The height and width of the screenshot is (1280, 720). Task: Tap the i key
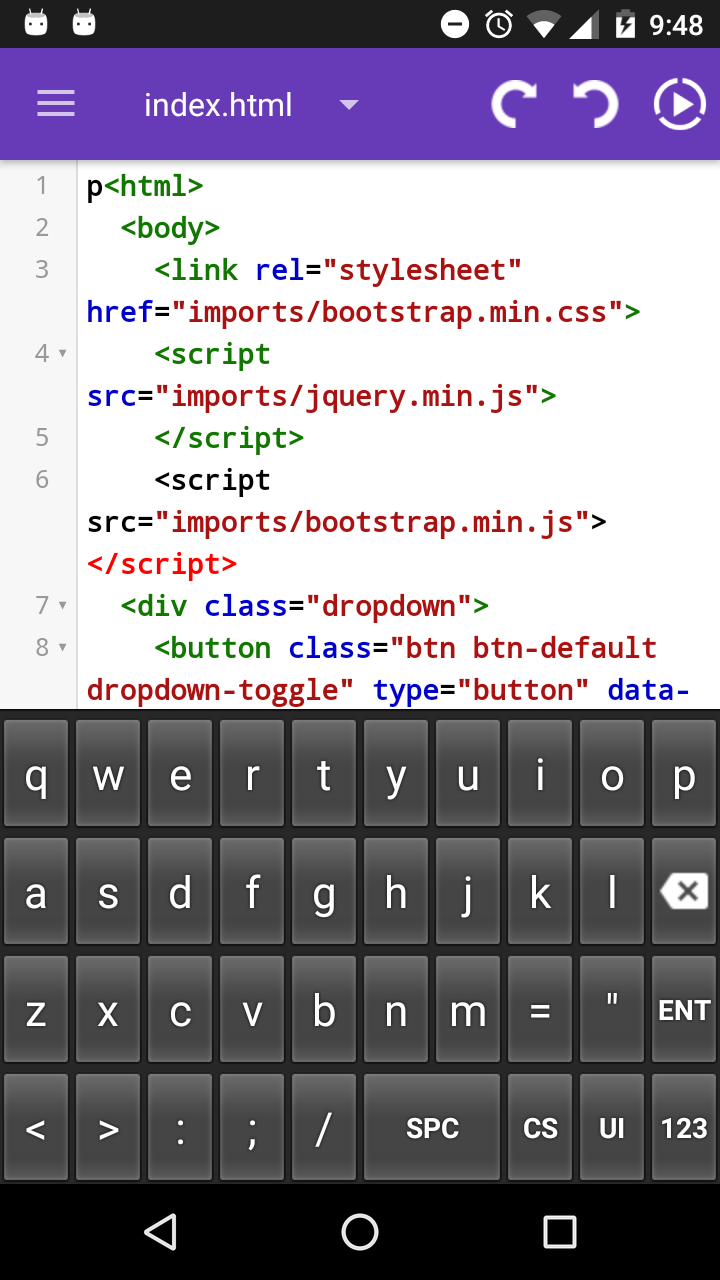click(x=540, y=773)
